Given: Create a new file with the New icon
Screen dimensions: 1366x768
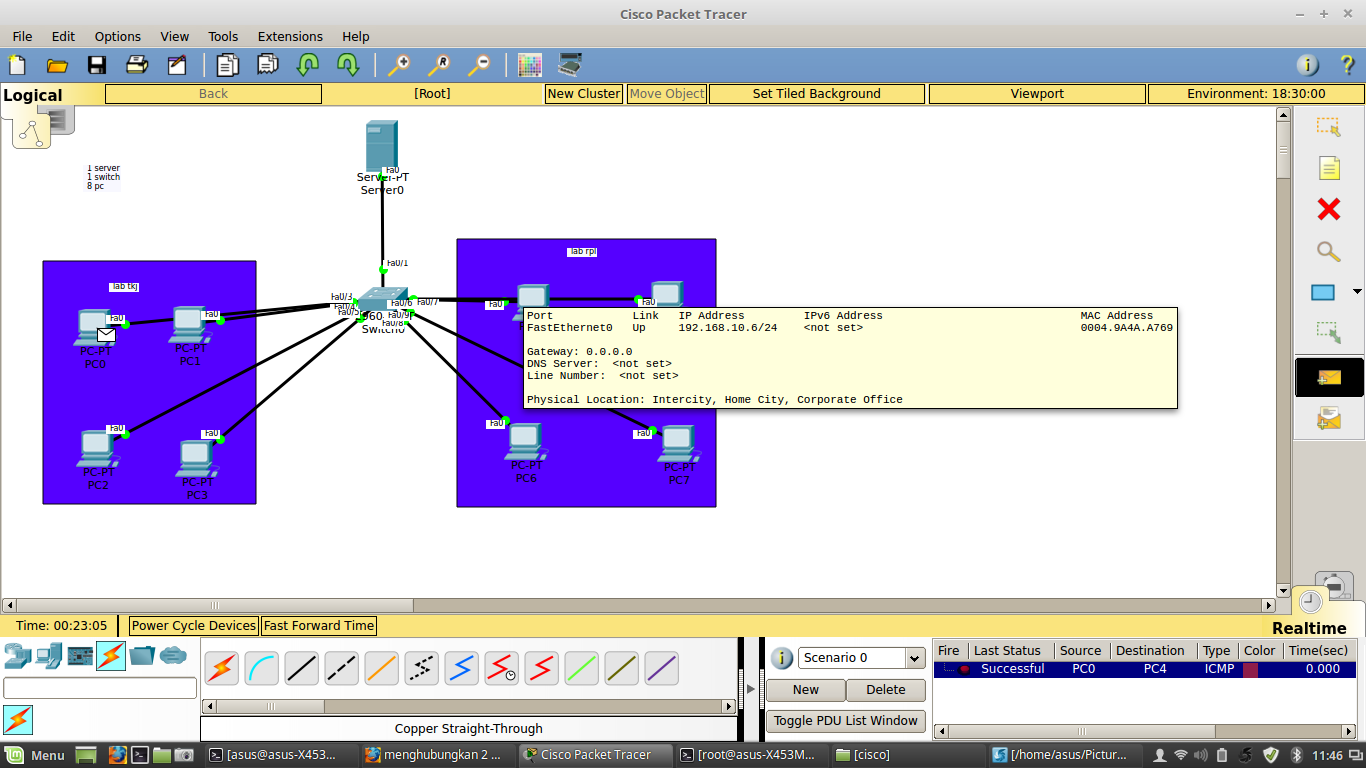Looking at the screenshot, I should pyautogui.click(x=17, y=65).
